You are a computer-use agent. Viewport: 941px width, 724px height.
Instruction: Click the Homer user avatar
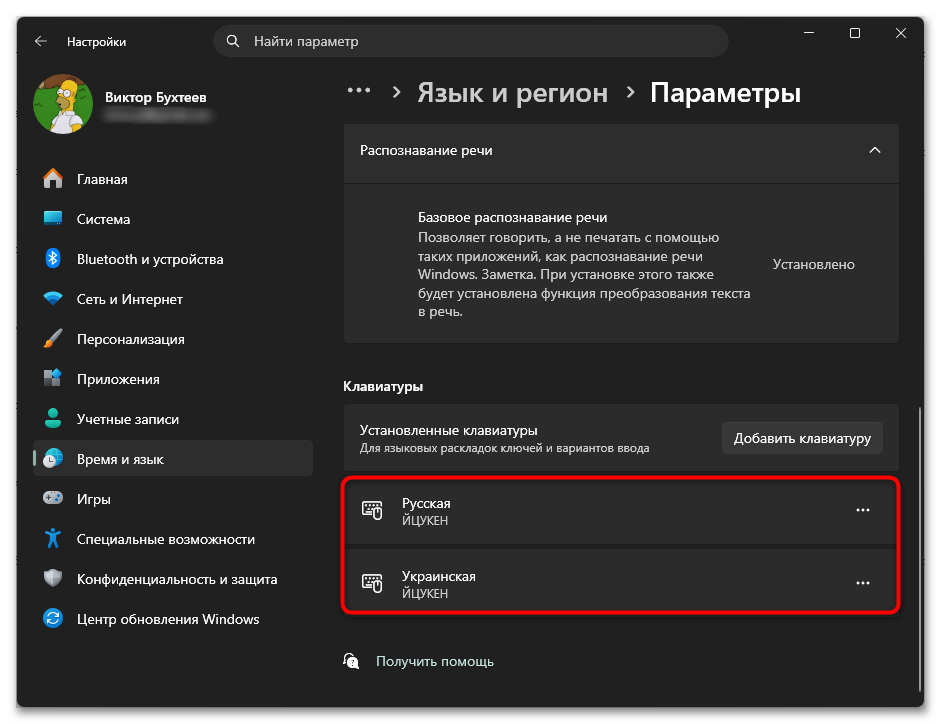point(63,104)
